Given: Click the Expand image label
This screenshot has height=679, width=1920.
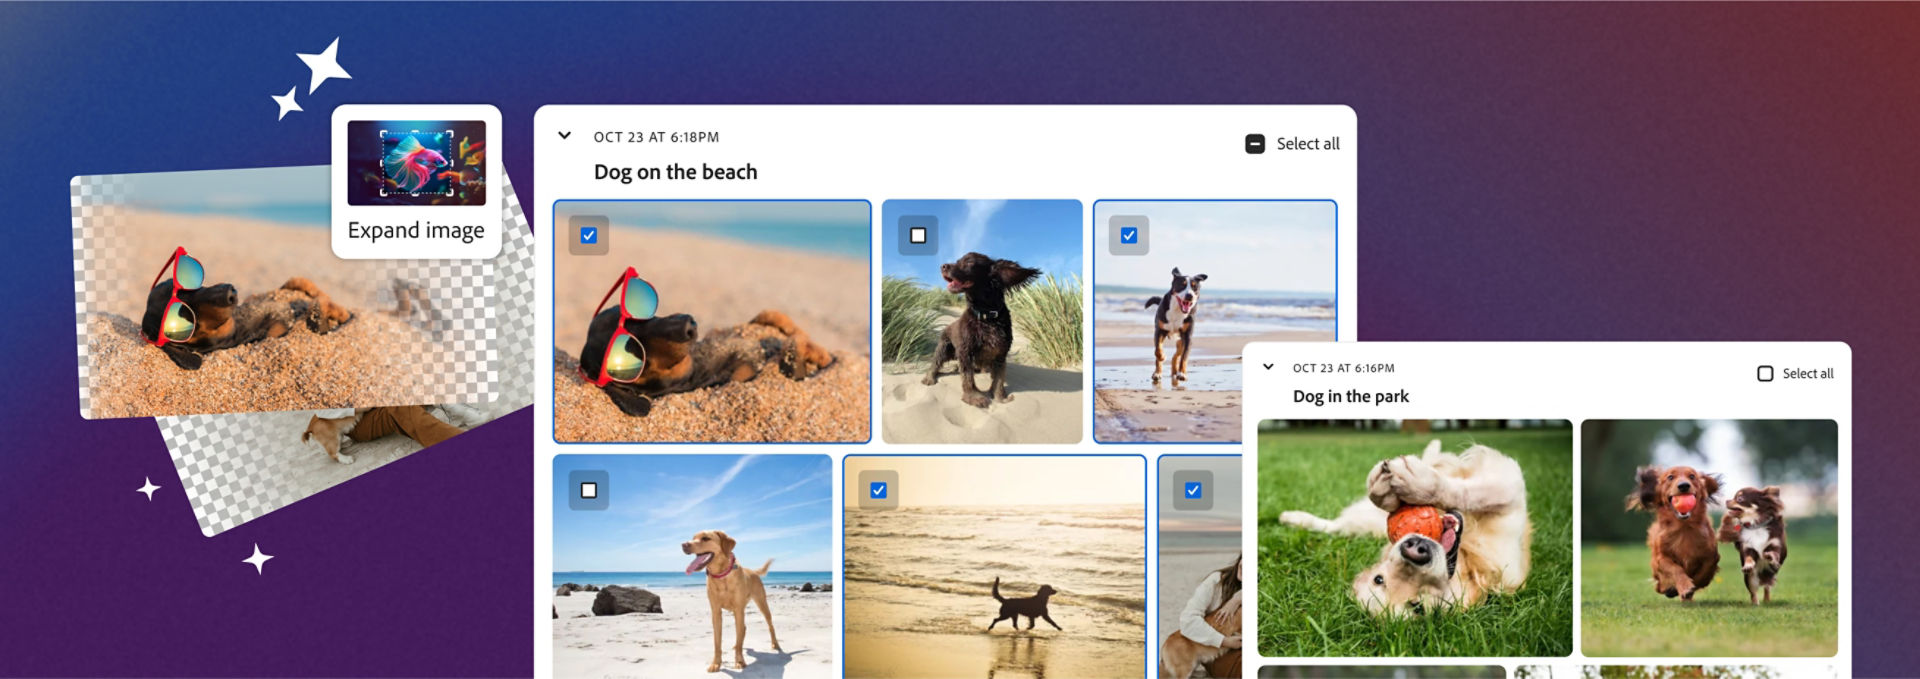Looking at the screenshot, I should (x=416, y=230).
